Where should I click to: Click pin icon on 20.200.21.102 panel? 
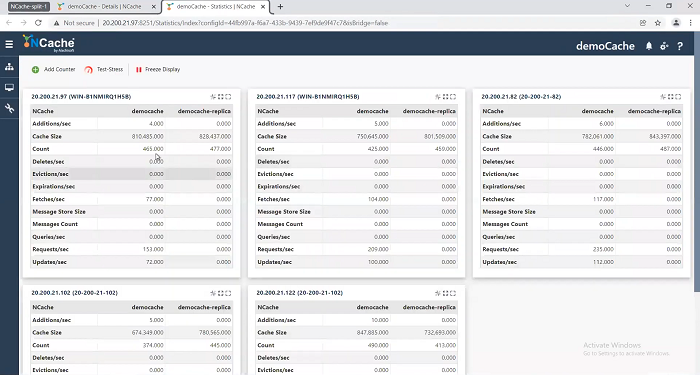(x=213, y=293)
